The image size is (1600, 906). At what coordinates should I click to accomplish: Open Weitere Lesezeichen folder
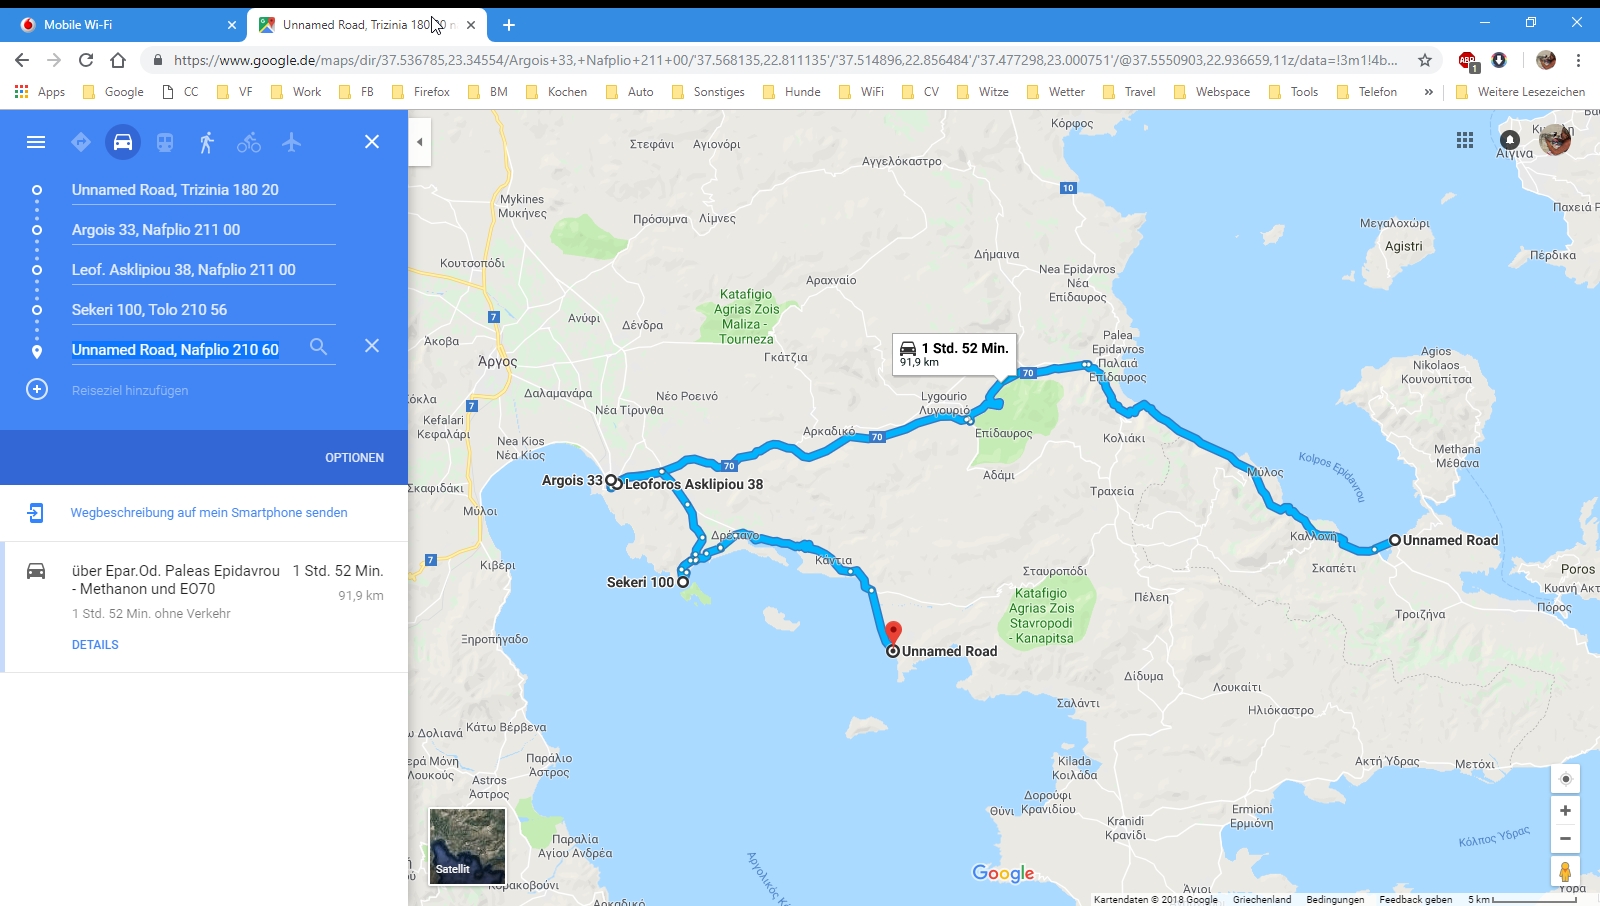[x=1520, y=92]
